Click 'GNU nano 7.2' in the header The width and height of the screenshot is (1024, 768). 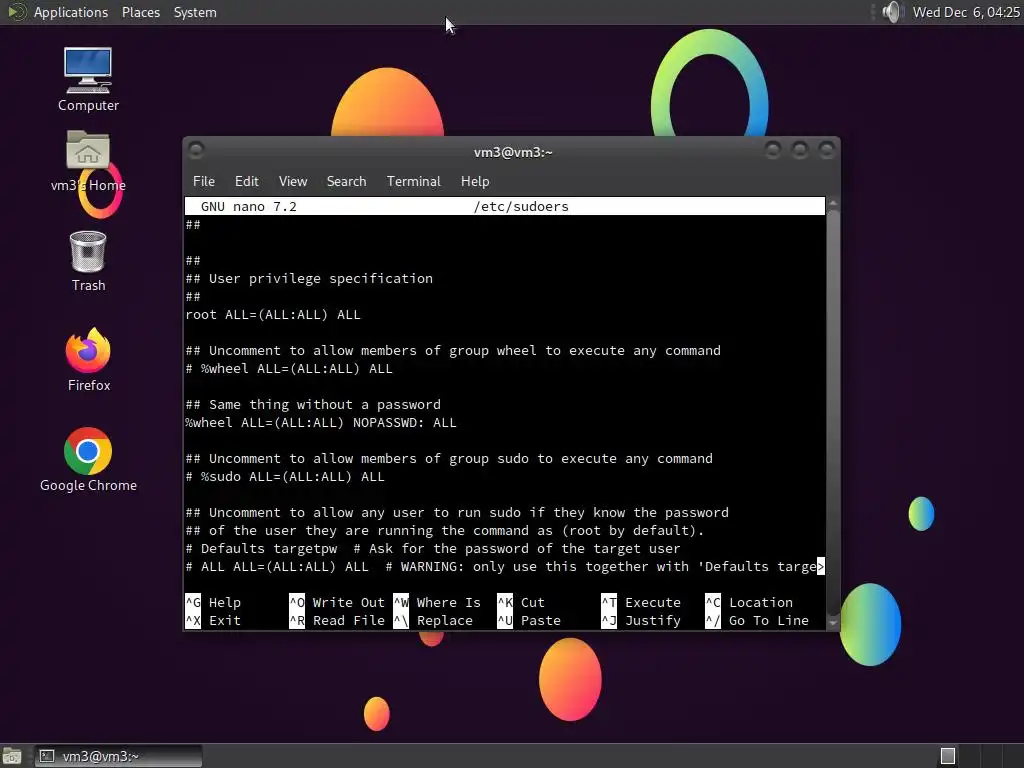coord(249,206)
